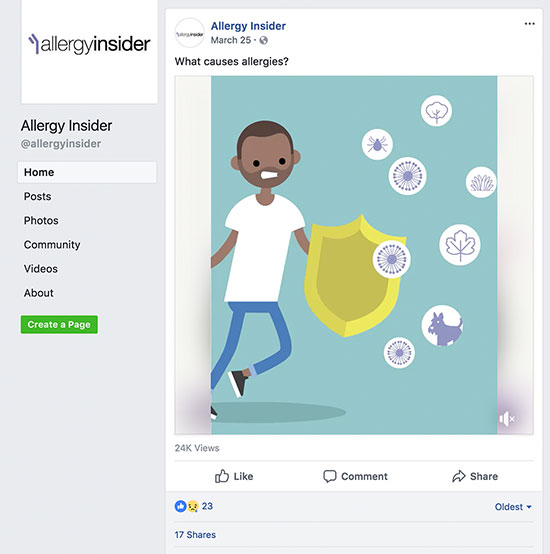Open the Allergy Insider page name link
The width and height of the screenshot is (550, 554).
[248, 26]
